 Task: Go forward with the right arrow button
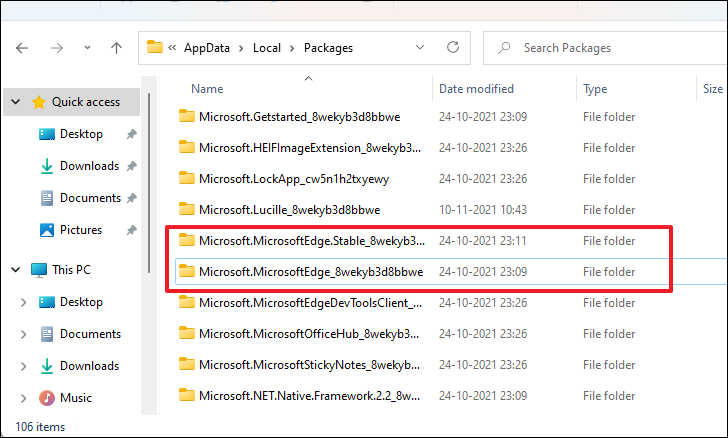click(x=57, y=48)
